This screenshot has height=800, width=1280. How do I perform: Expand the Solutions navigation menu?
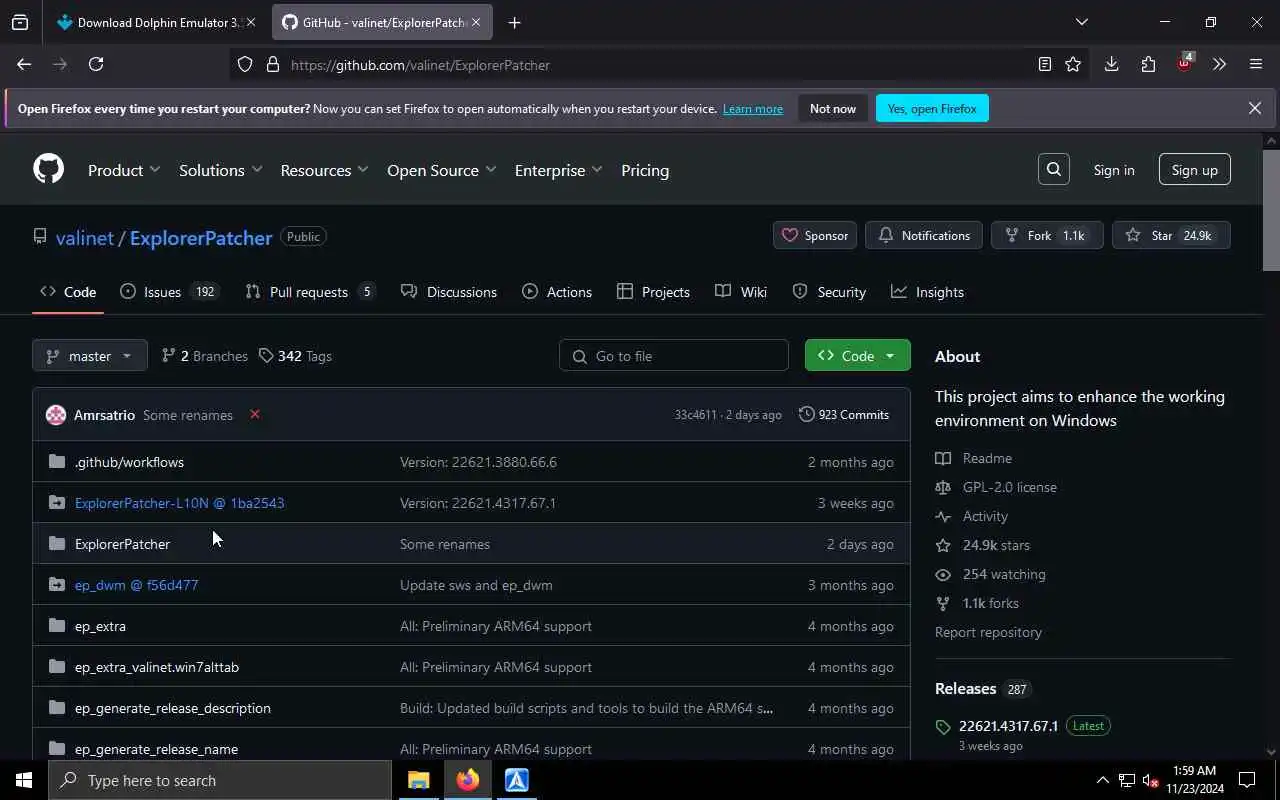pyautogui.click(x=220, y=170)
